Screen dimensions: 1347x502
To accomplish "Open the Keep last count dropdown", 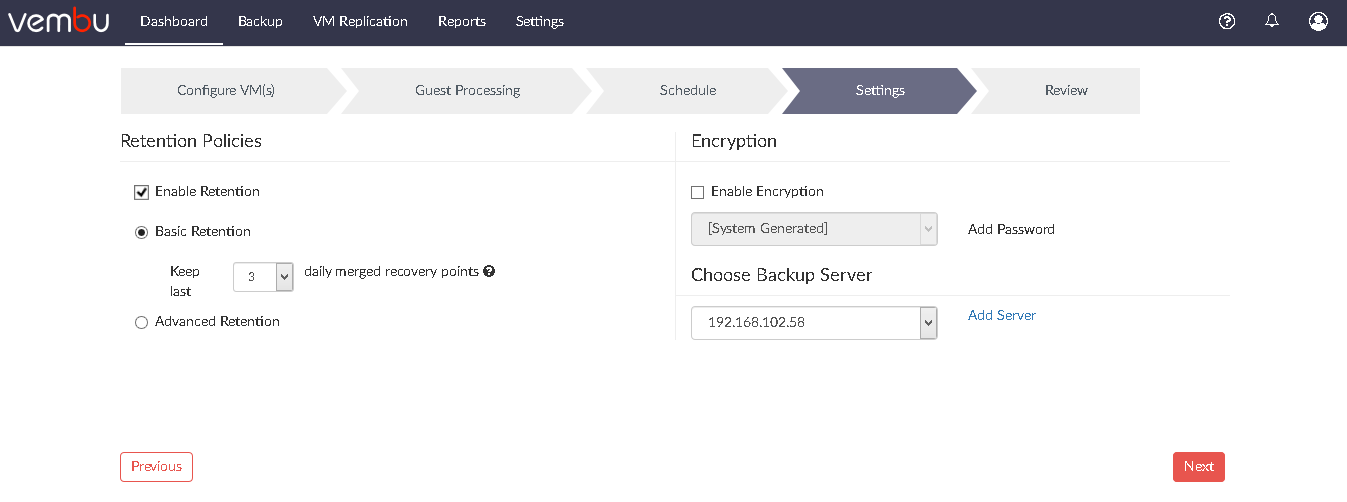I will coord(263,277).
